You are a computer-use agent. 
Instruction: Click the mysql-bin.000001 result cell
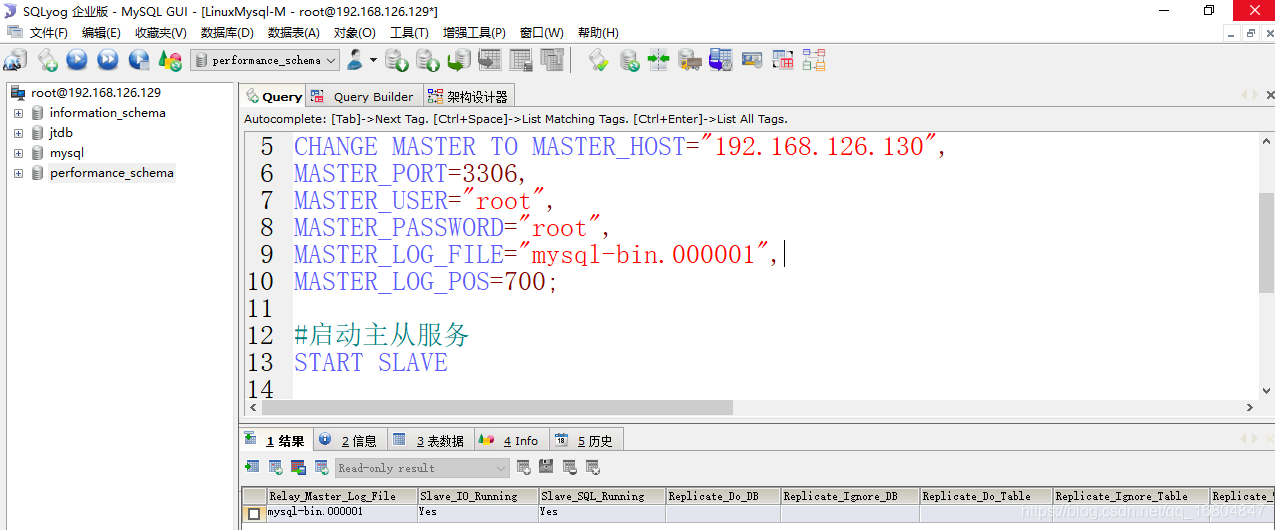[342, 512]
